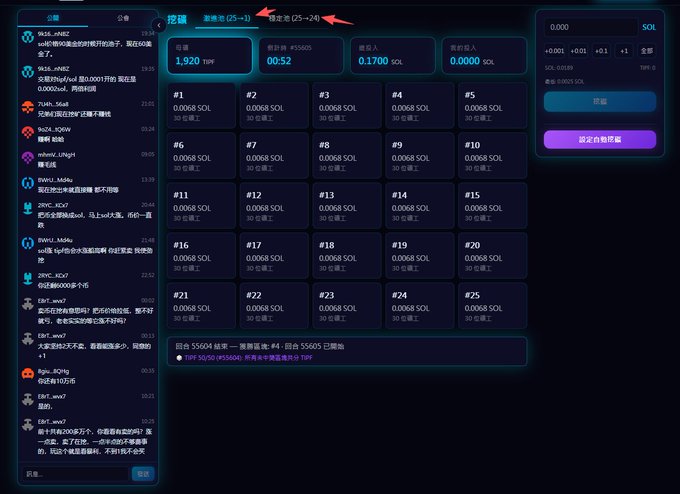Select mining block #15

pos(493,206)
